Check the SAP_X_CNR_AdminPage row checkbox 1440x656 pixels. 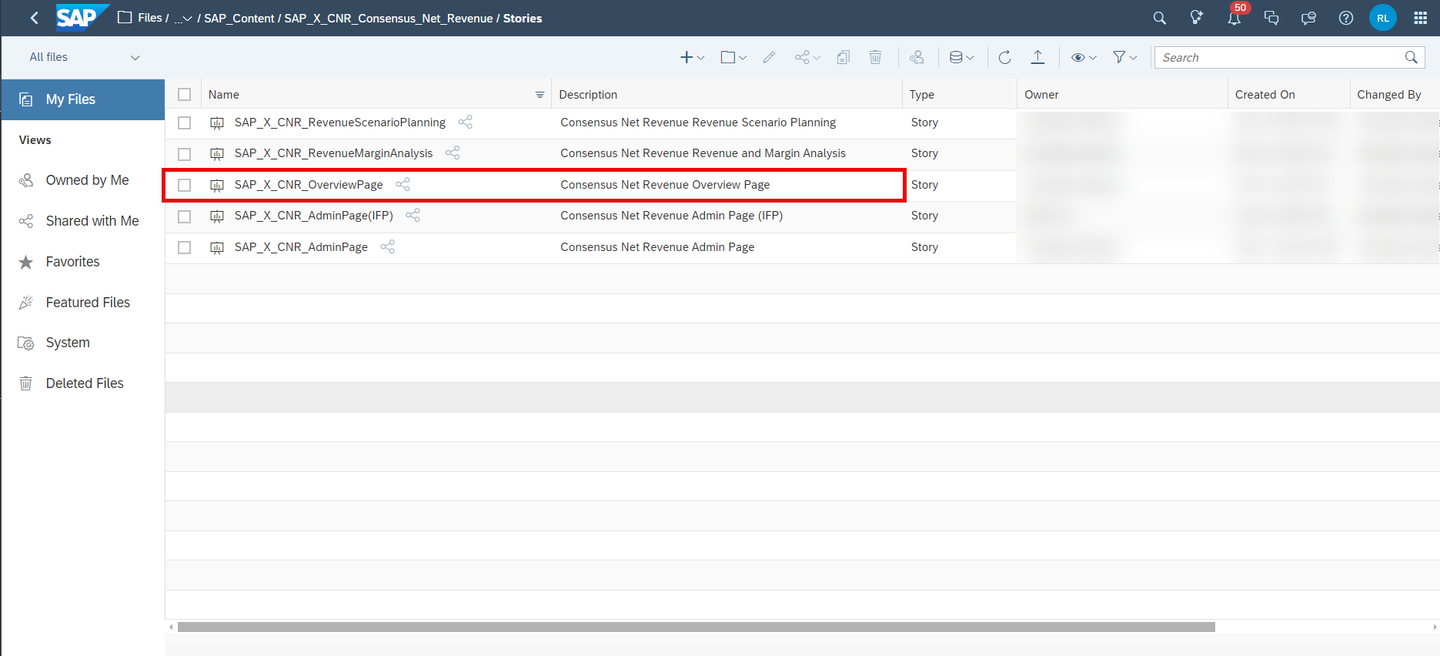tap(184, 247)
